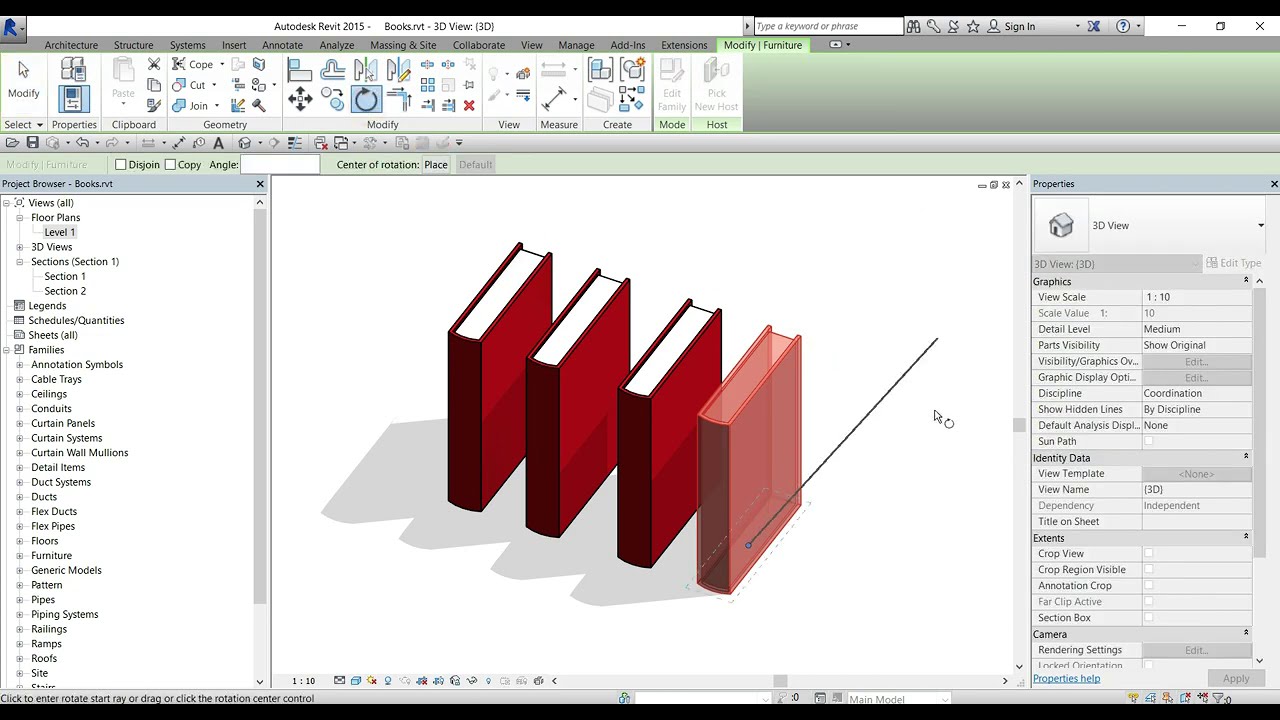The image size is (1280, 720).
Task: Click Edit for Rendering Settings
Action: pos(1196,650)
